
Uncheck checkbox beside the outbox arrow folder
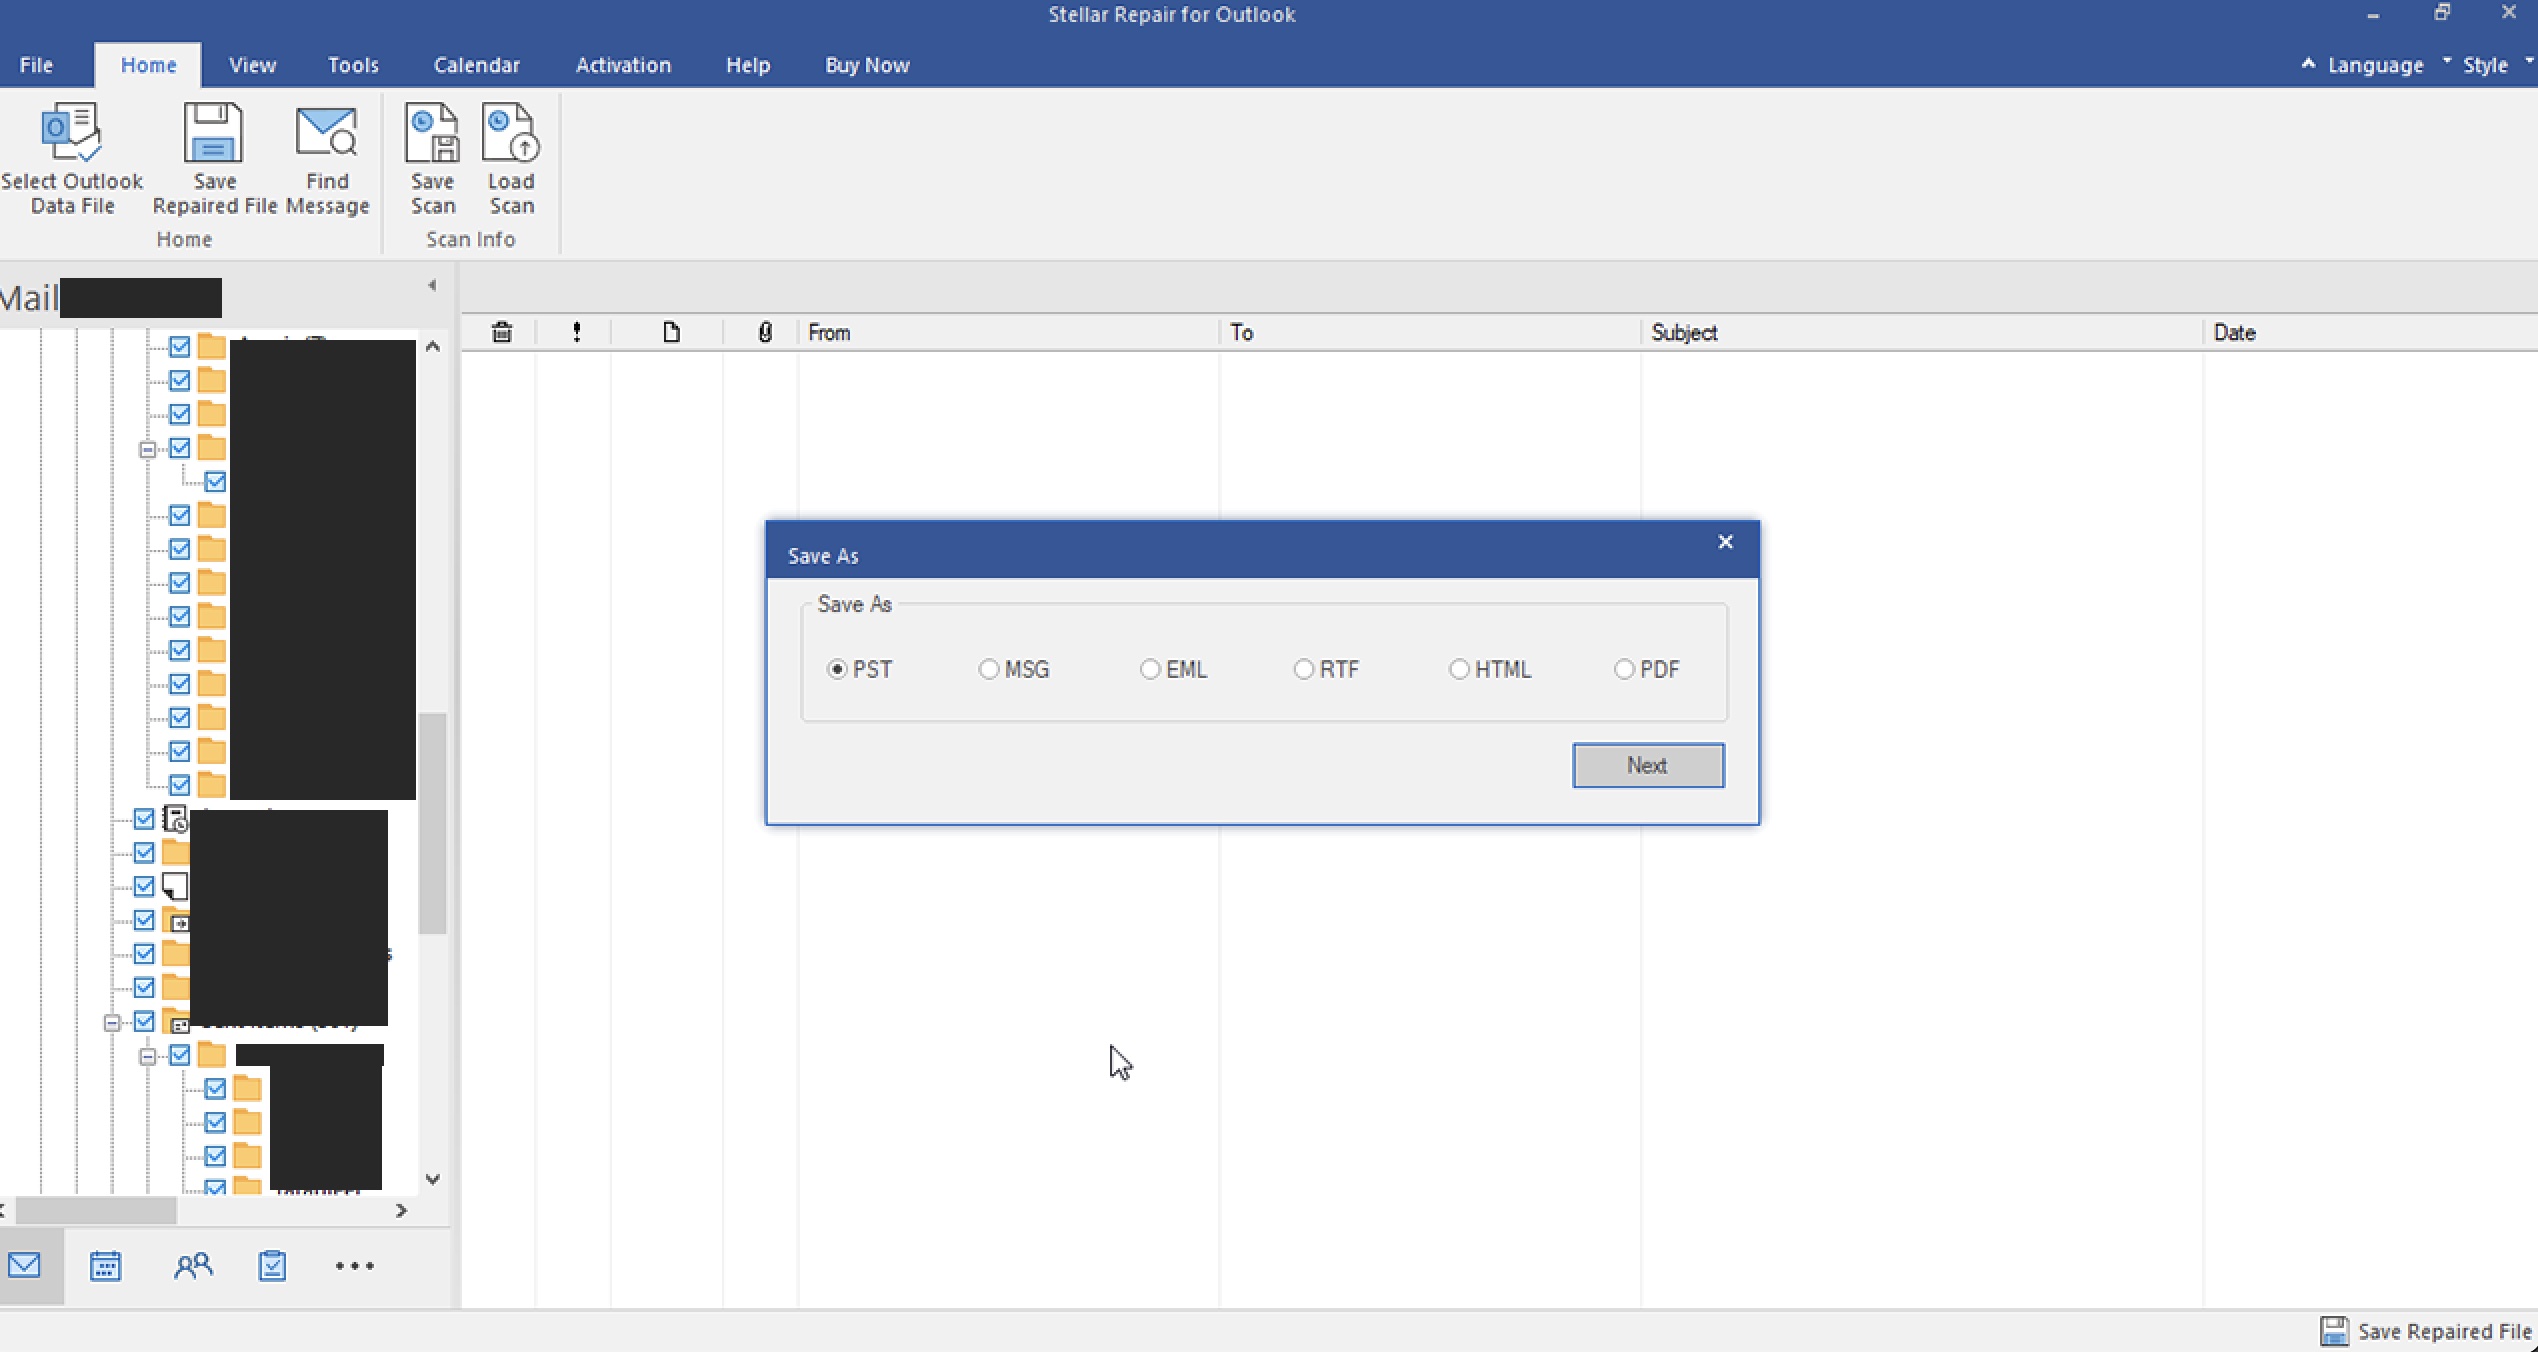pos(144,920)
